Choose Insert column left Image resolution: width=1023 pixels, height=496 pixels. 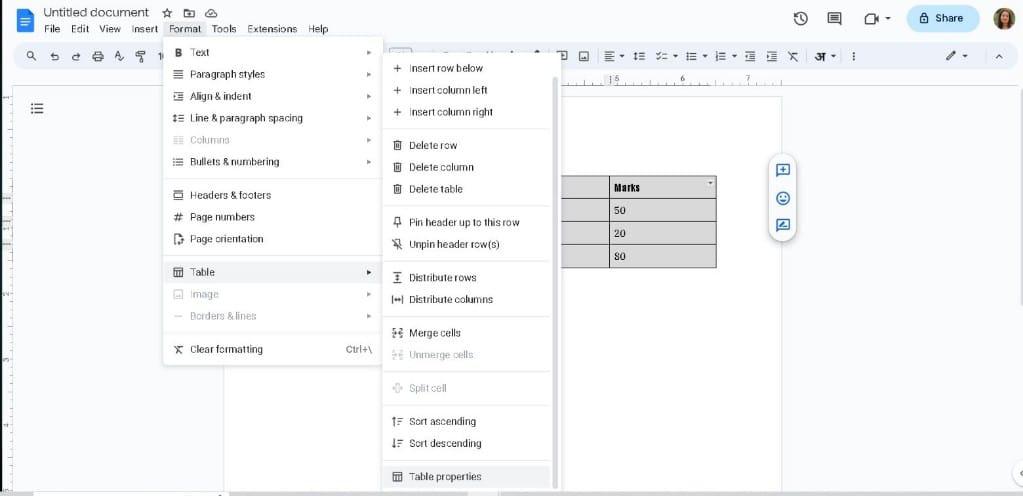click(467, 90)
